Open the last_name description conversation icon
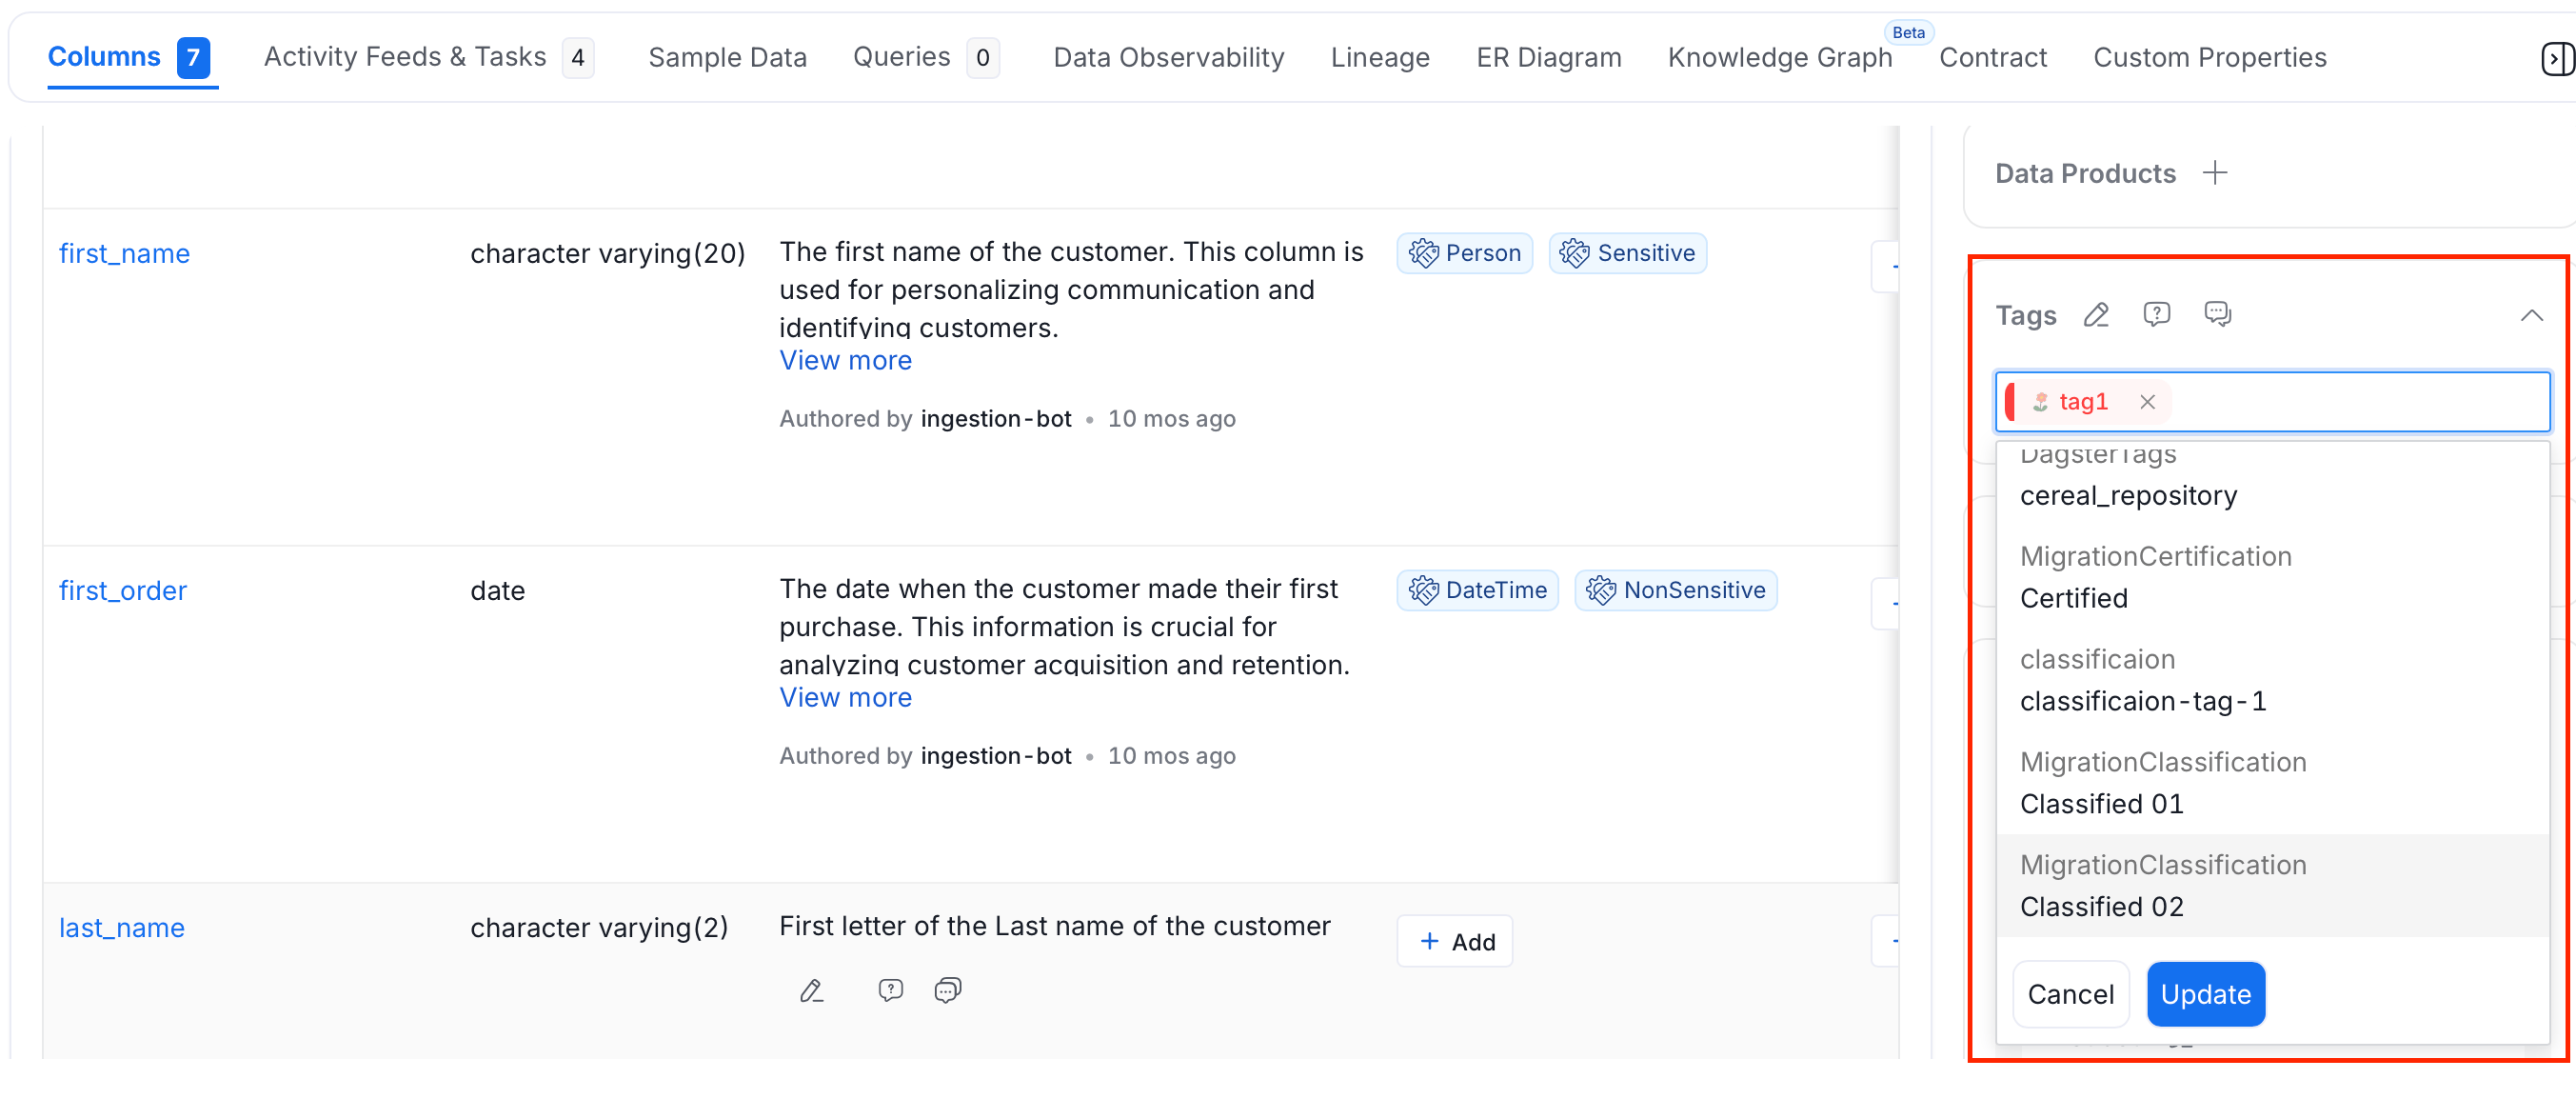Viewport: 2576px width, 1099px height. pos(947,990)
